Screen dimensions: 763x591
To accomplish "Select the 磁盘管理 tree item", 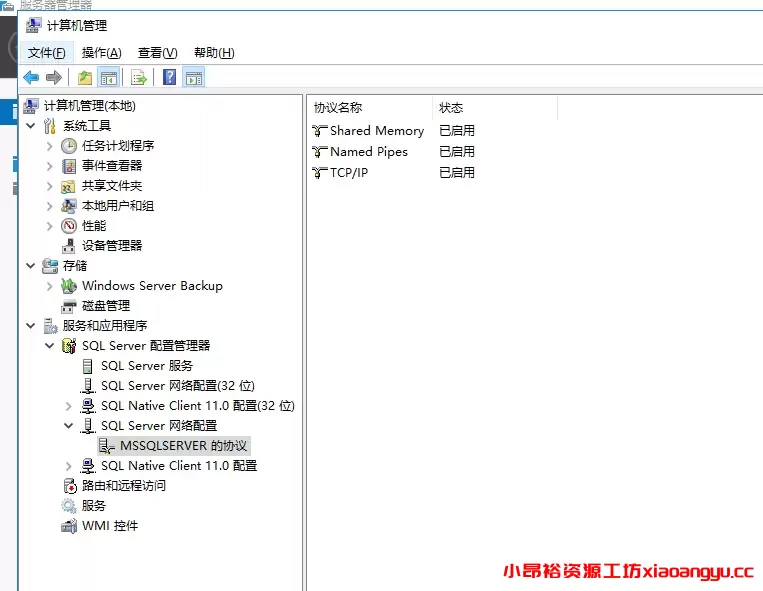I will 106,306.
